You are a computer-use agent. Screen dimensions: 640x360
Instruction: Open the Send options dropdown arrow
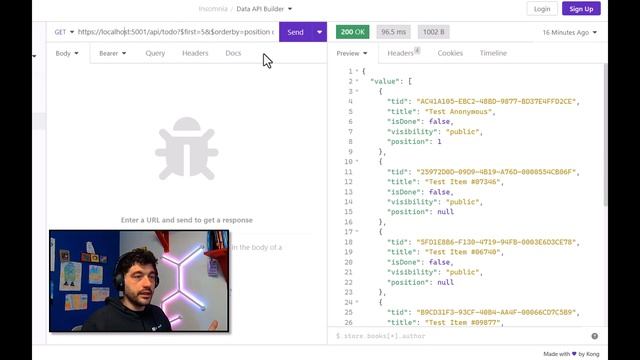click(x=320, y=32)
